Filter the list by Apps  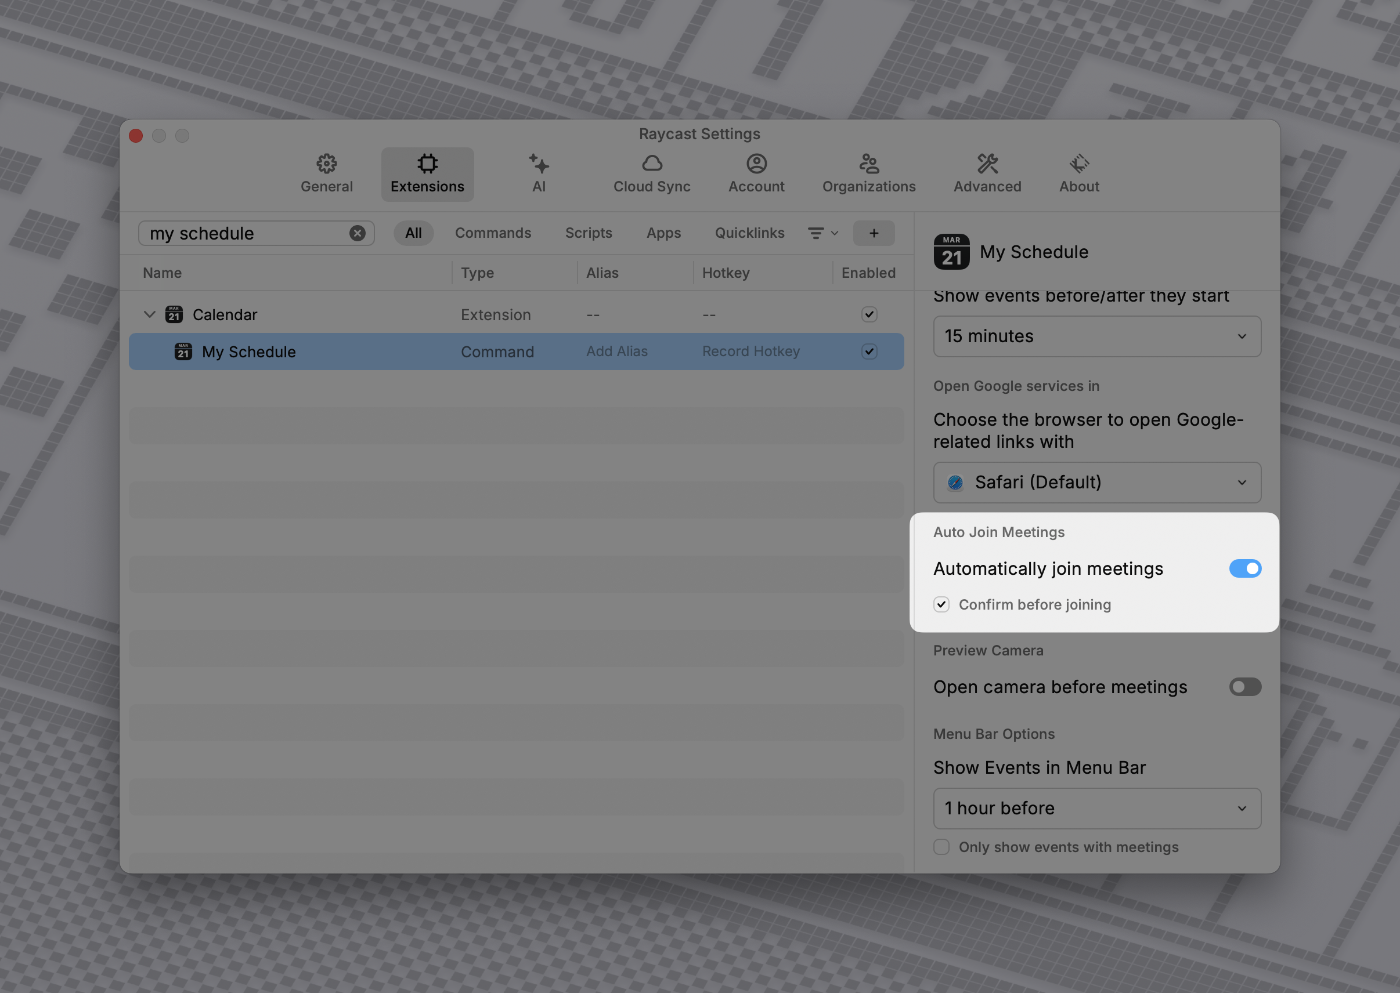click(x=663, y=233)
